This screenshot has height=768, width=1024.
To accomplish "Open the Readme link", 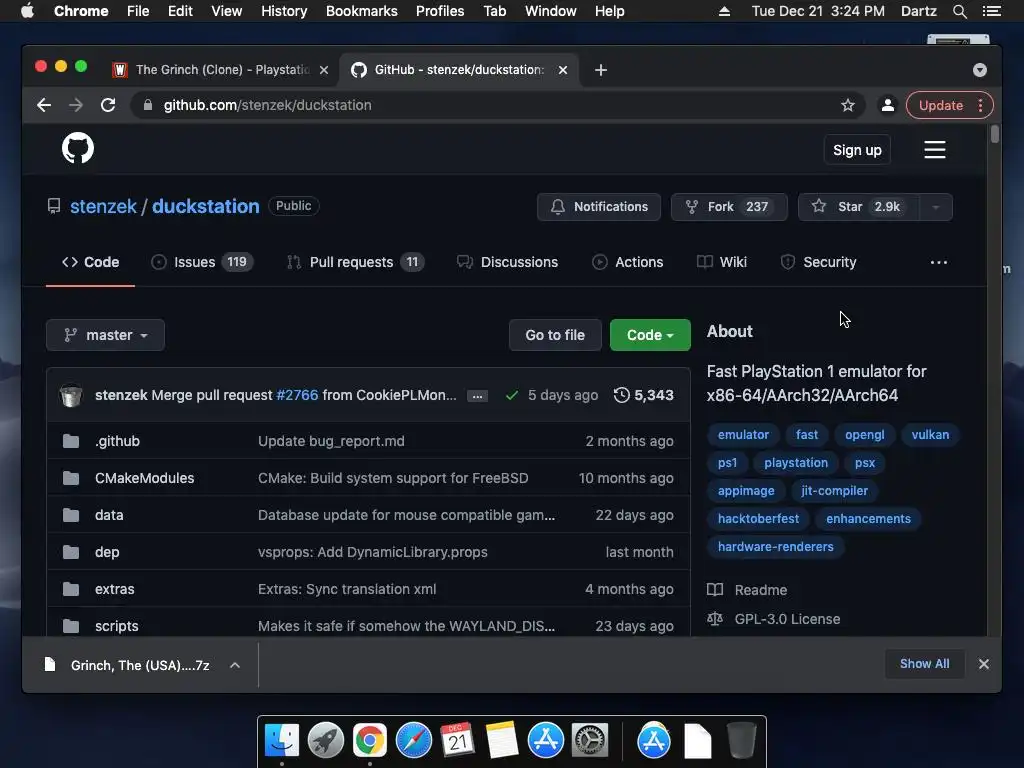I will point(760,590).
